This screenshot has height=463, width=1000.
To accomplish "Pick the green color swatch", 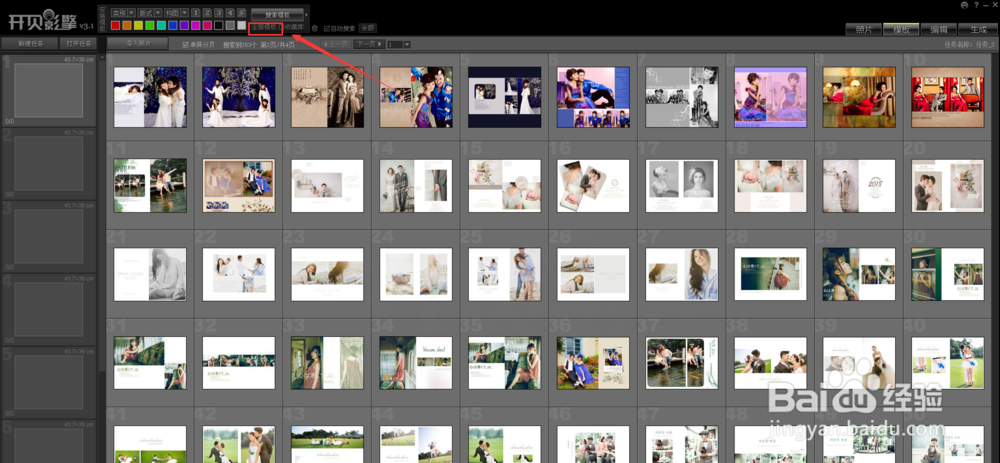I will 150,26.
